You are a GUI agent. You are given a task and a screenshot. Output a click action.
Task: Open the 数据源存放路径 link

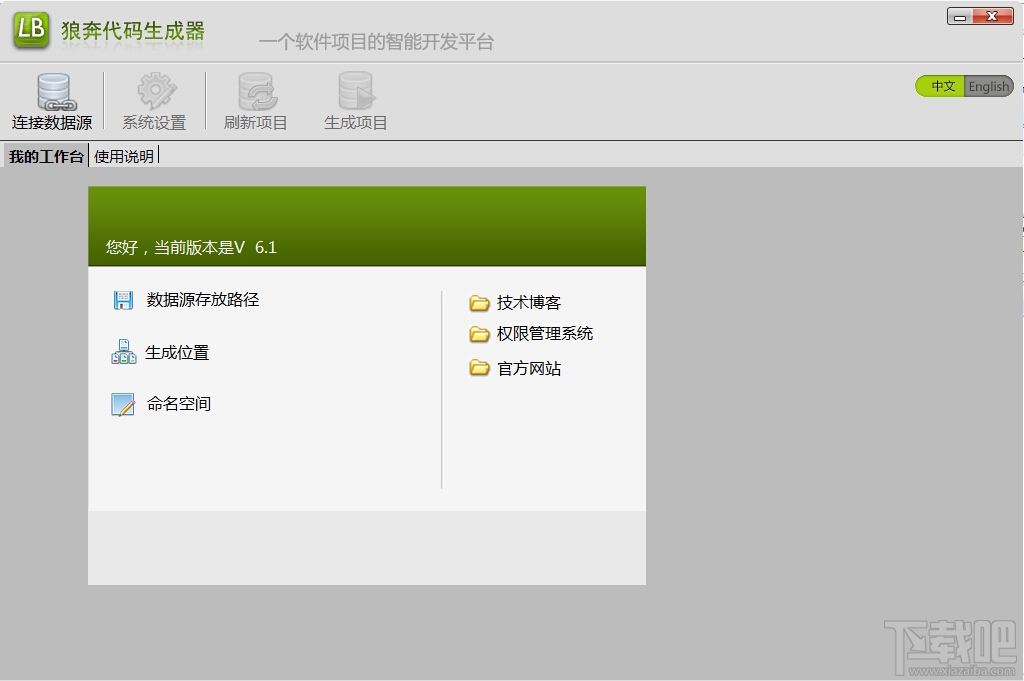(x=202, y=300)
